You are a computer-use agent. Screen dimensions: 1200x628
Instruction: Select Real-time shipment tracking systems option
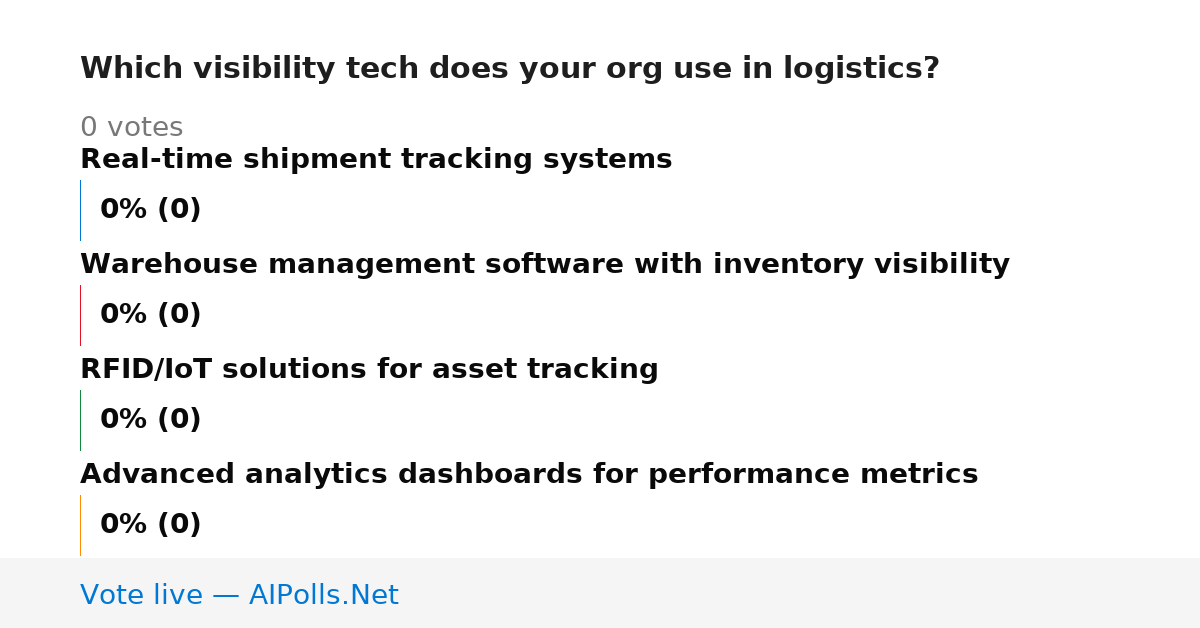[x=376, y=160]
